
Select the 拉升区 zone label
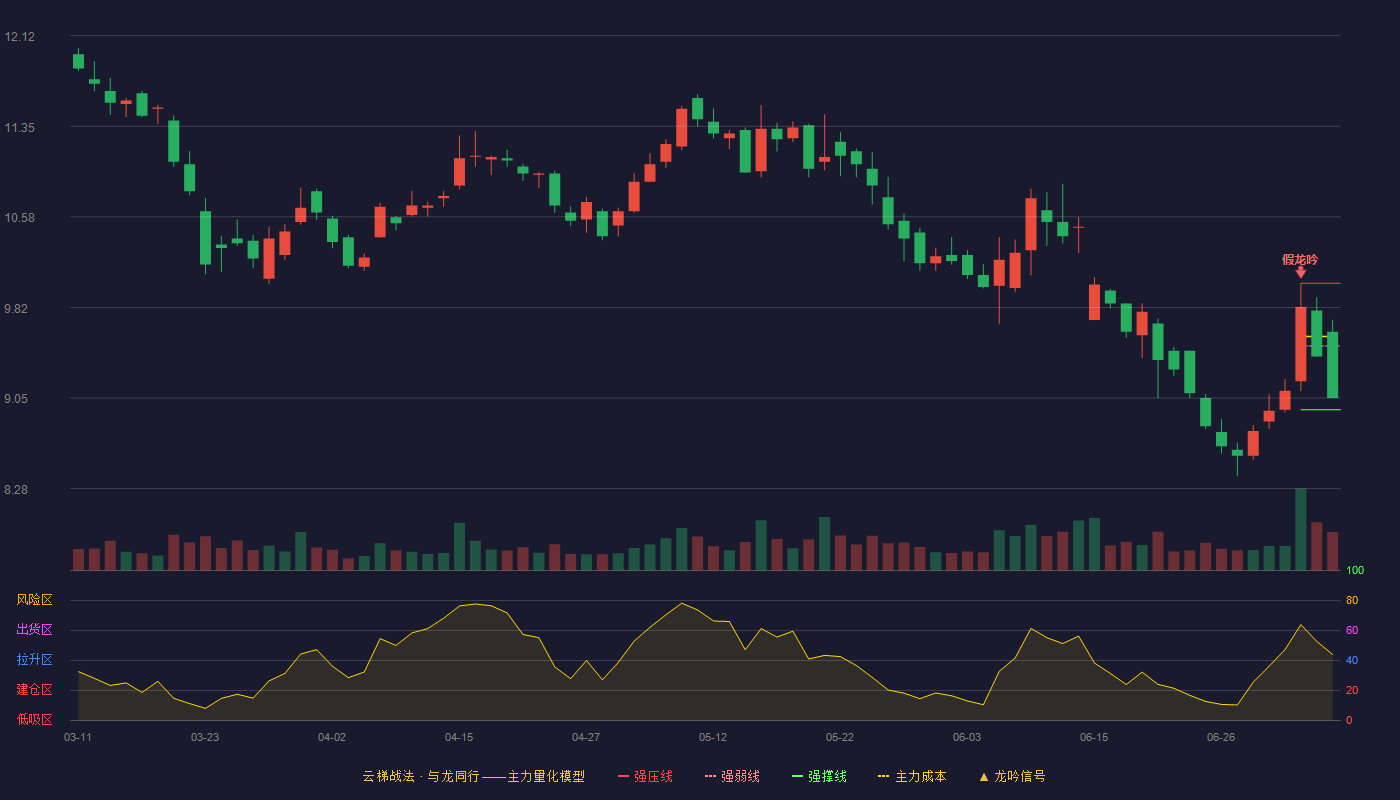[34, 660]
